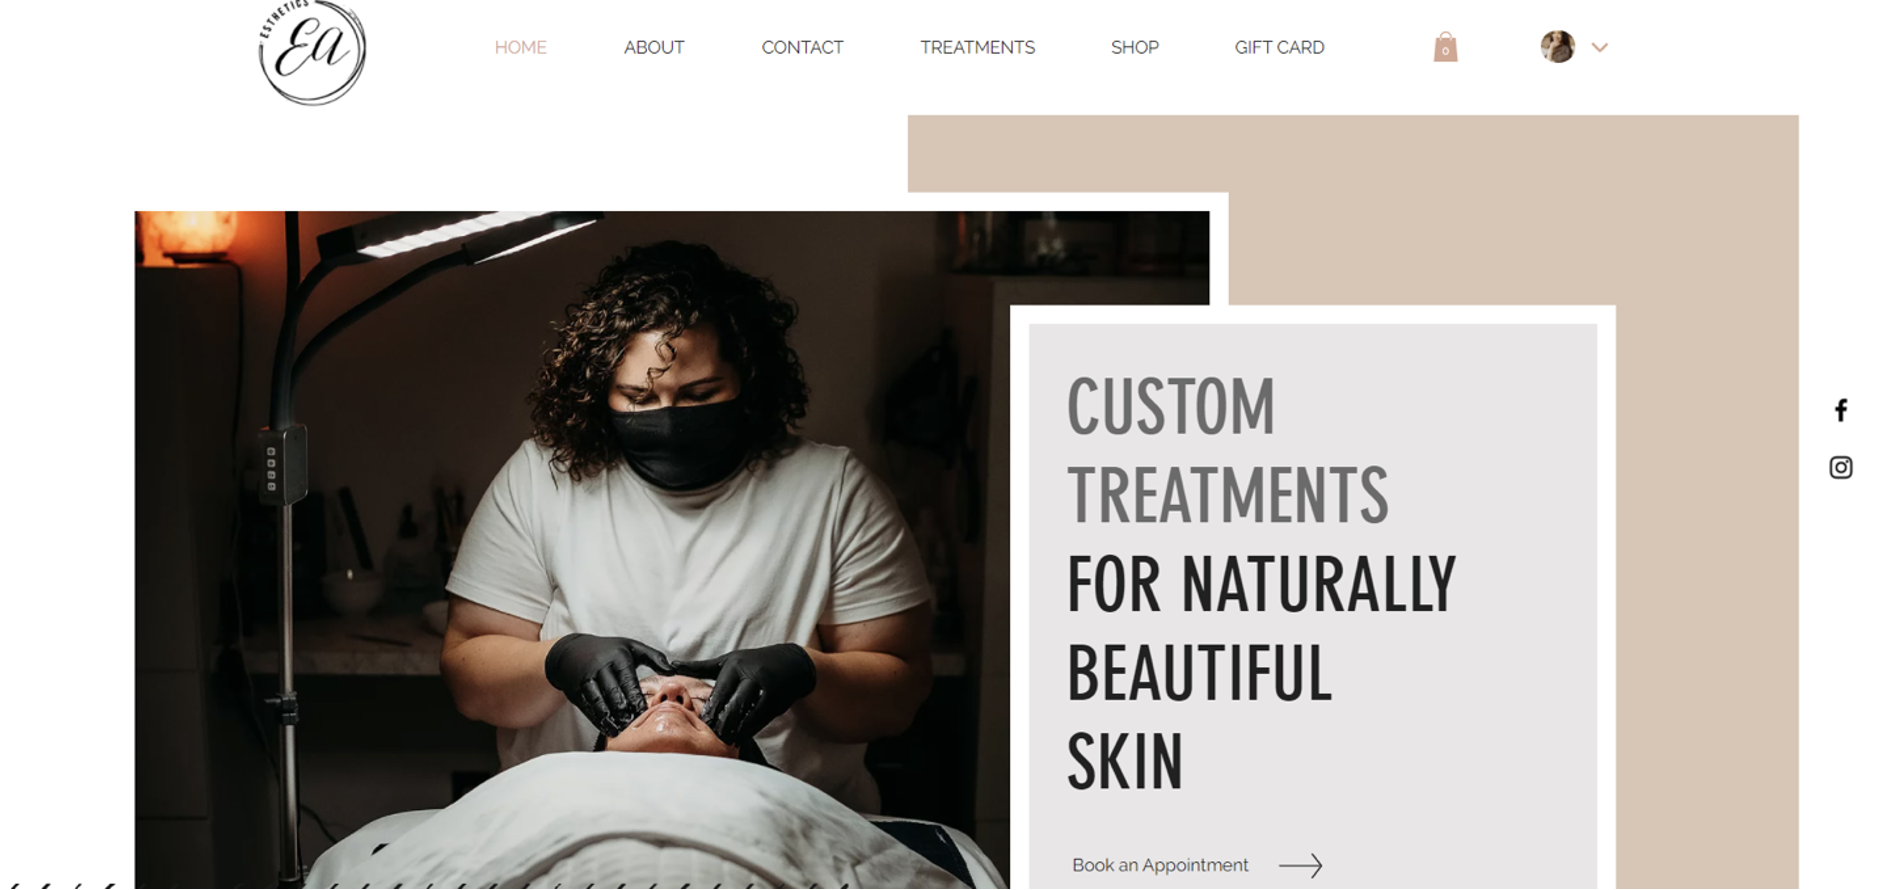Open the Facebook social icon
The height and width of the screenshot is (890, 1878).
[1840, 410]
